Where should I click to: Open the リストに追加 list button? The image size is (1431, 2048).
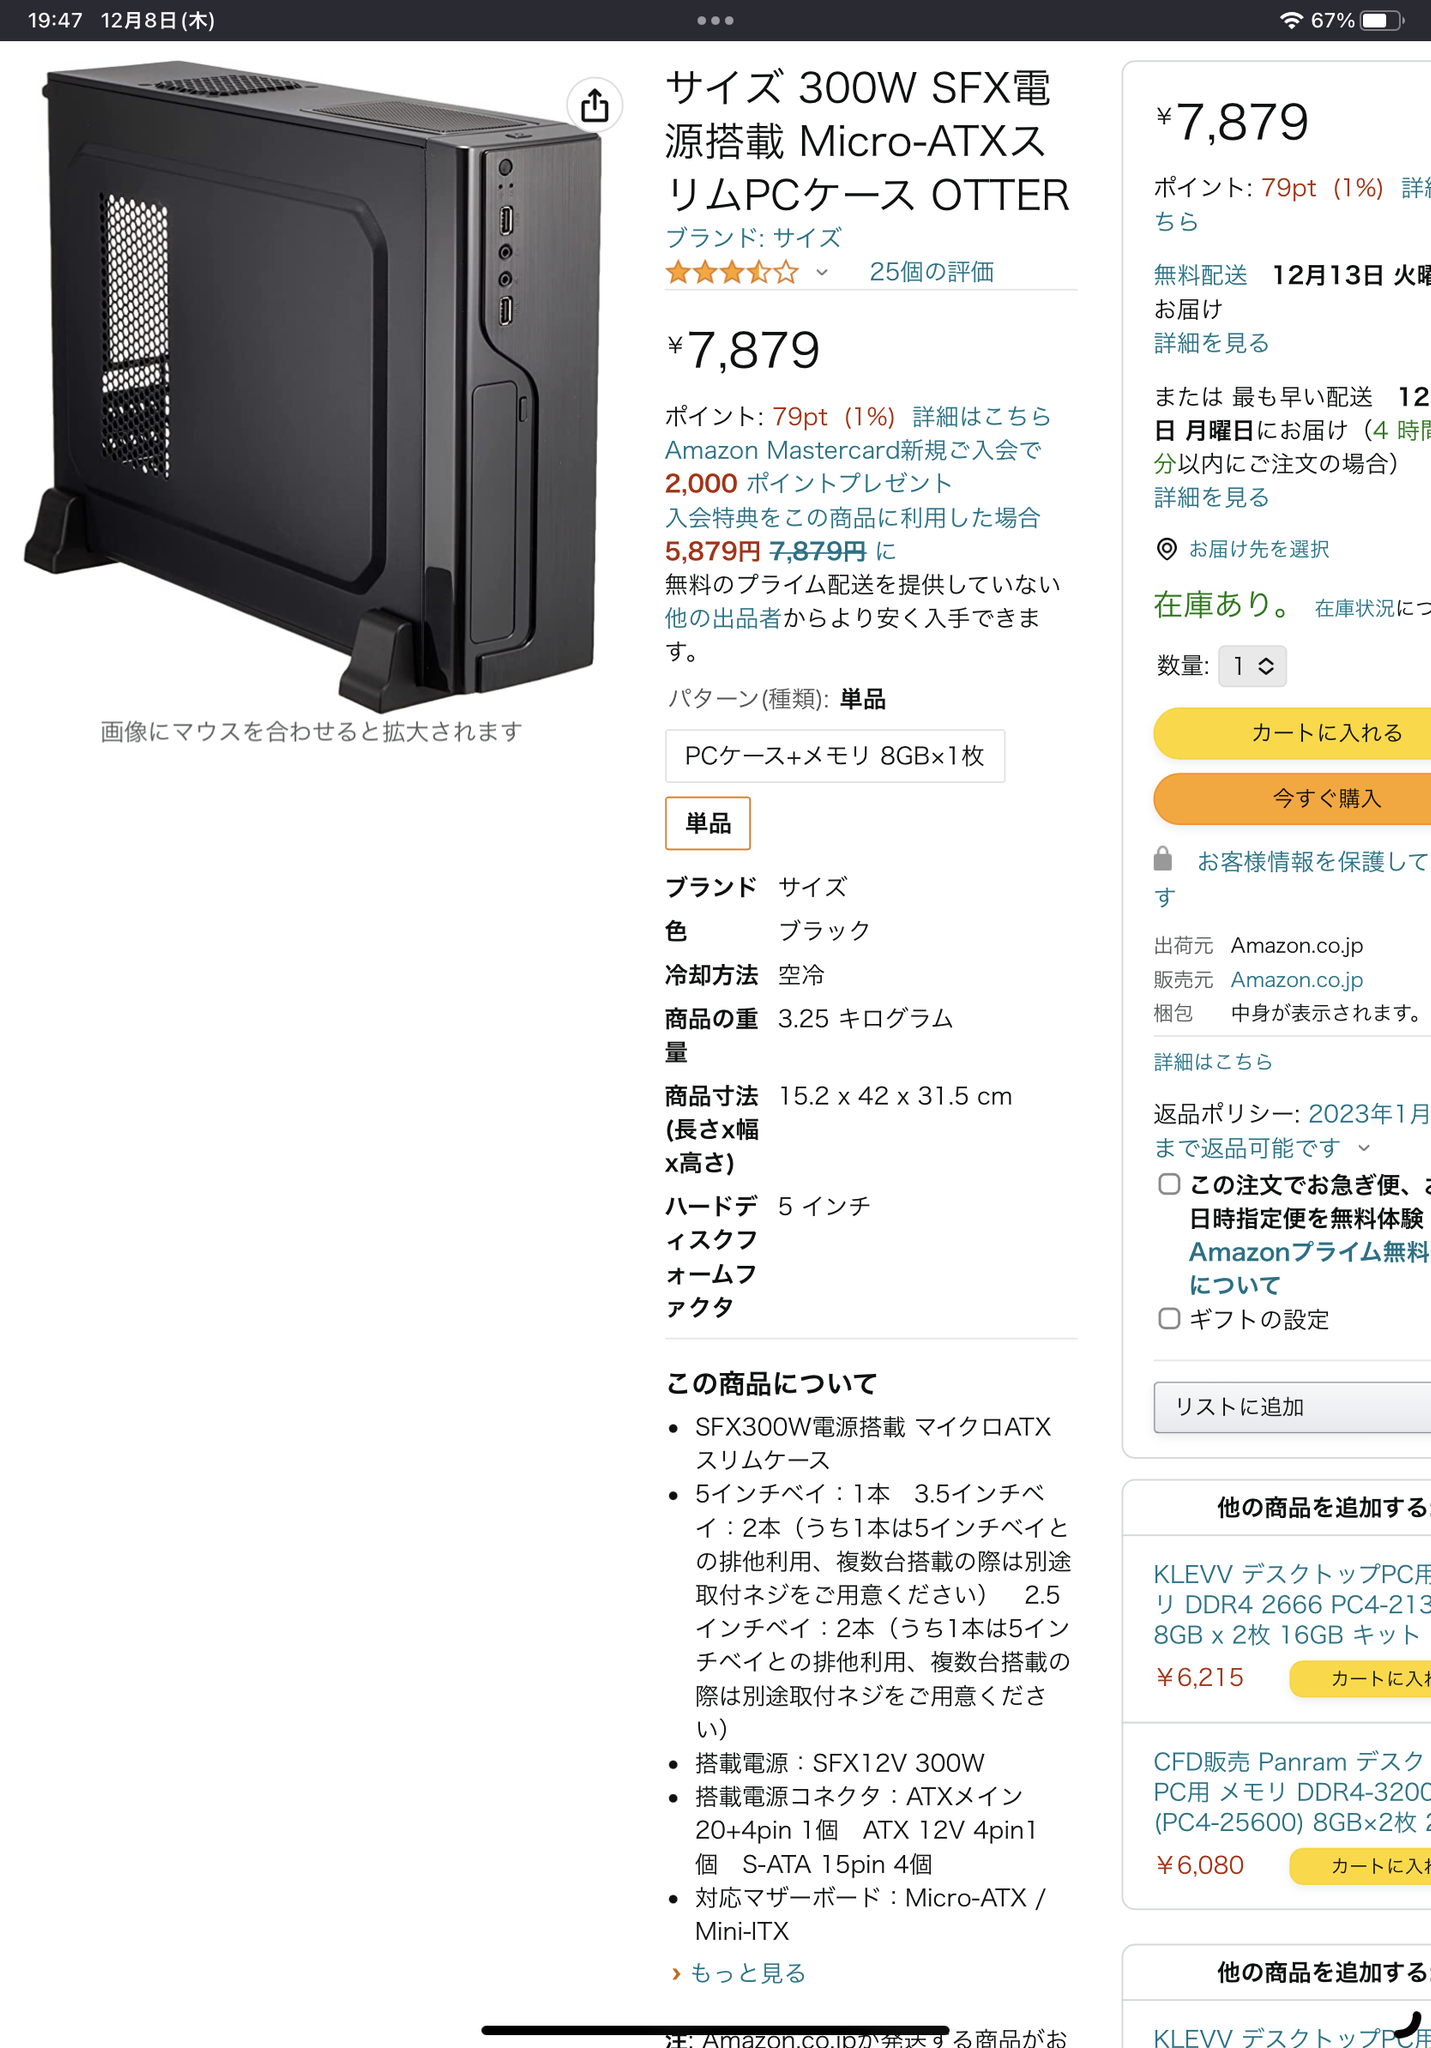[x=1292, y=1407]
